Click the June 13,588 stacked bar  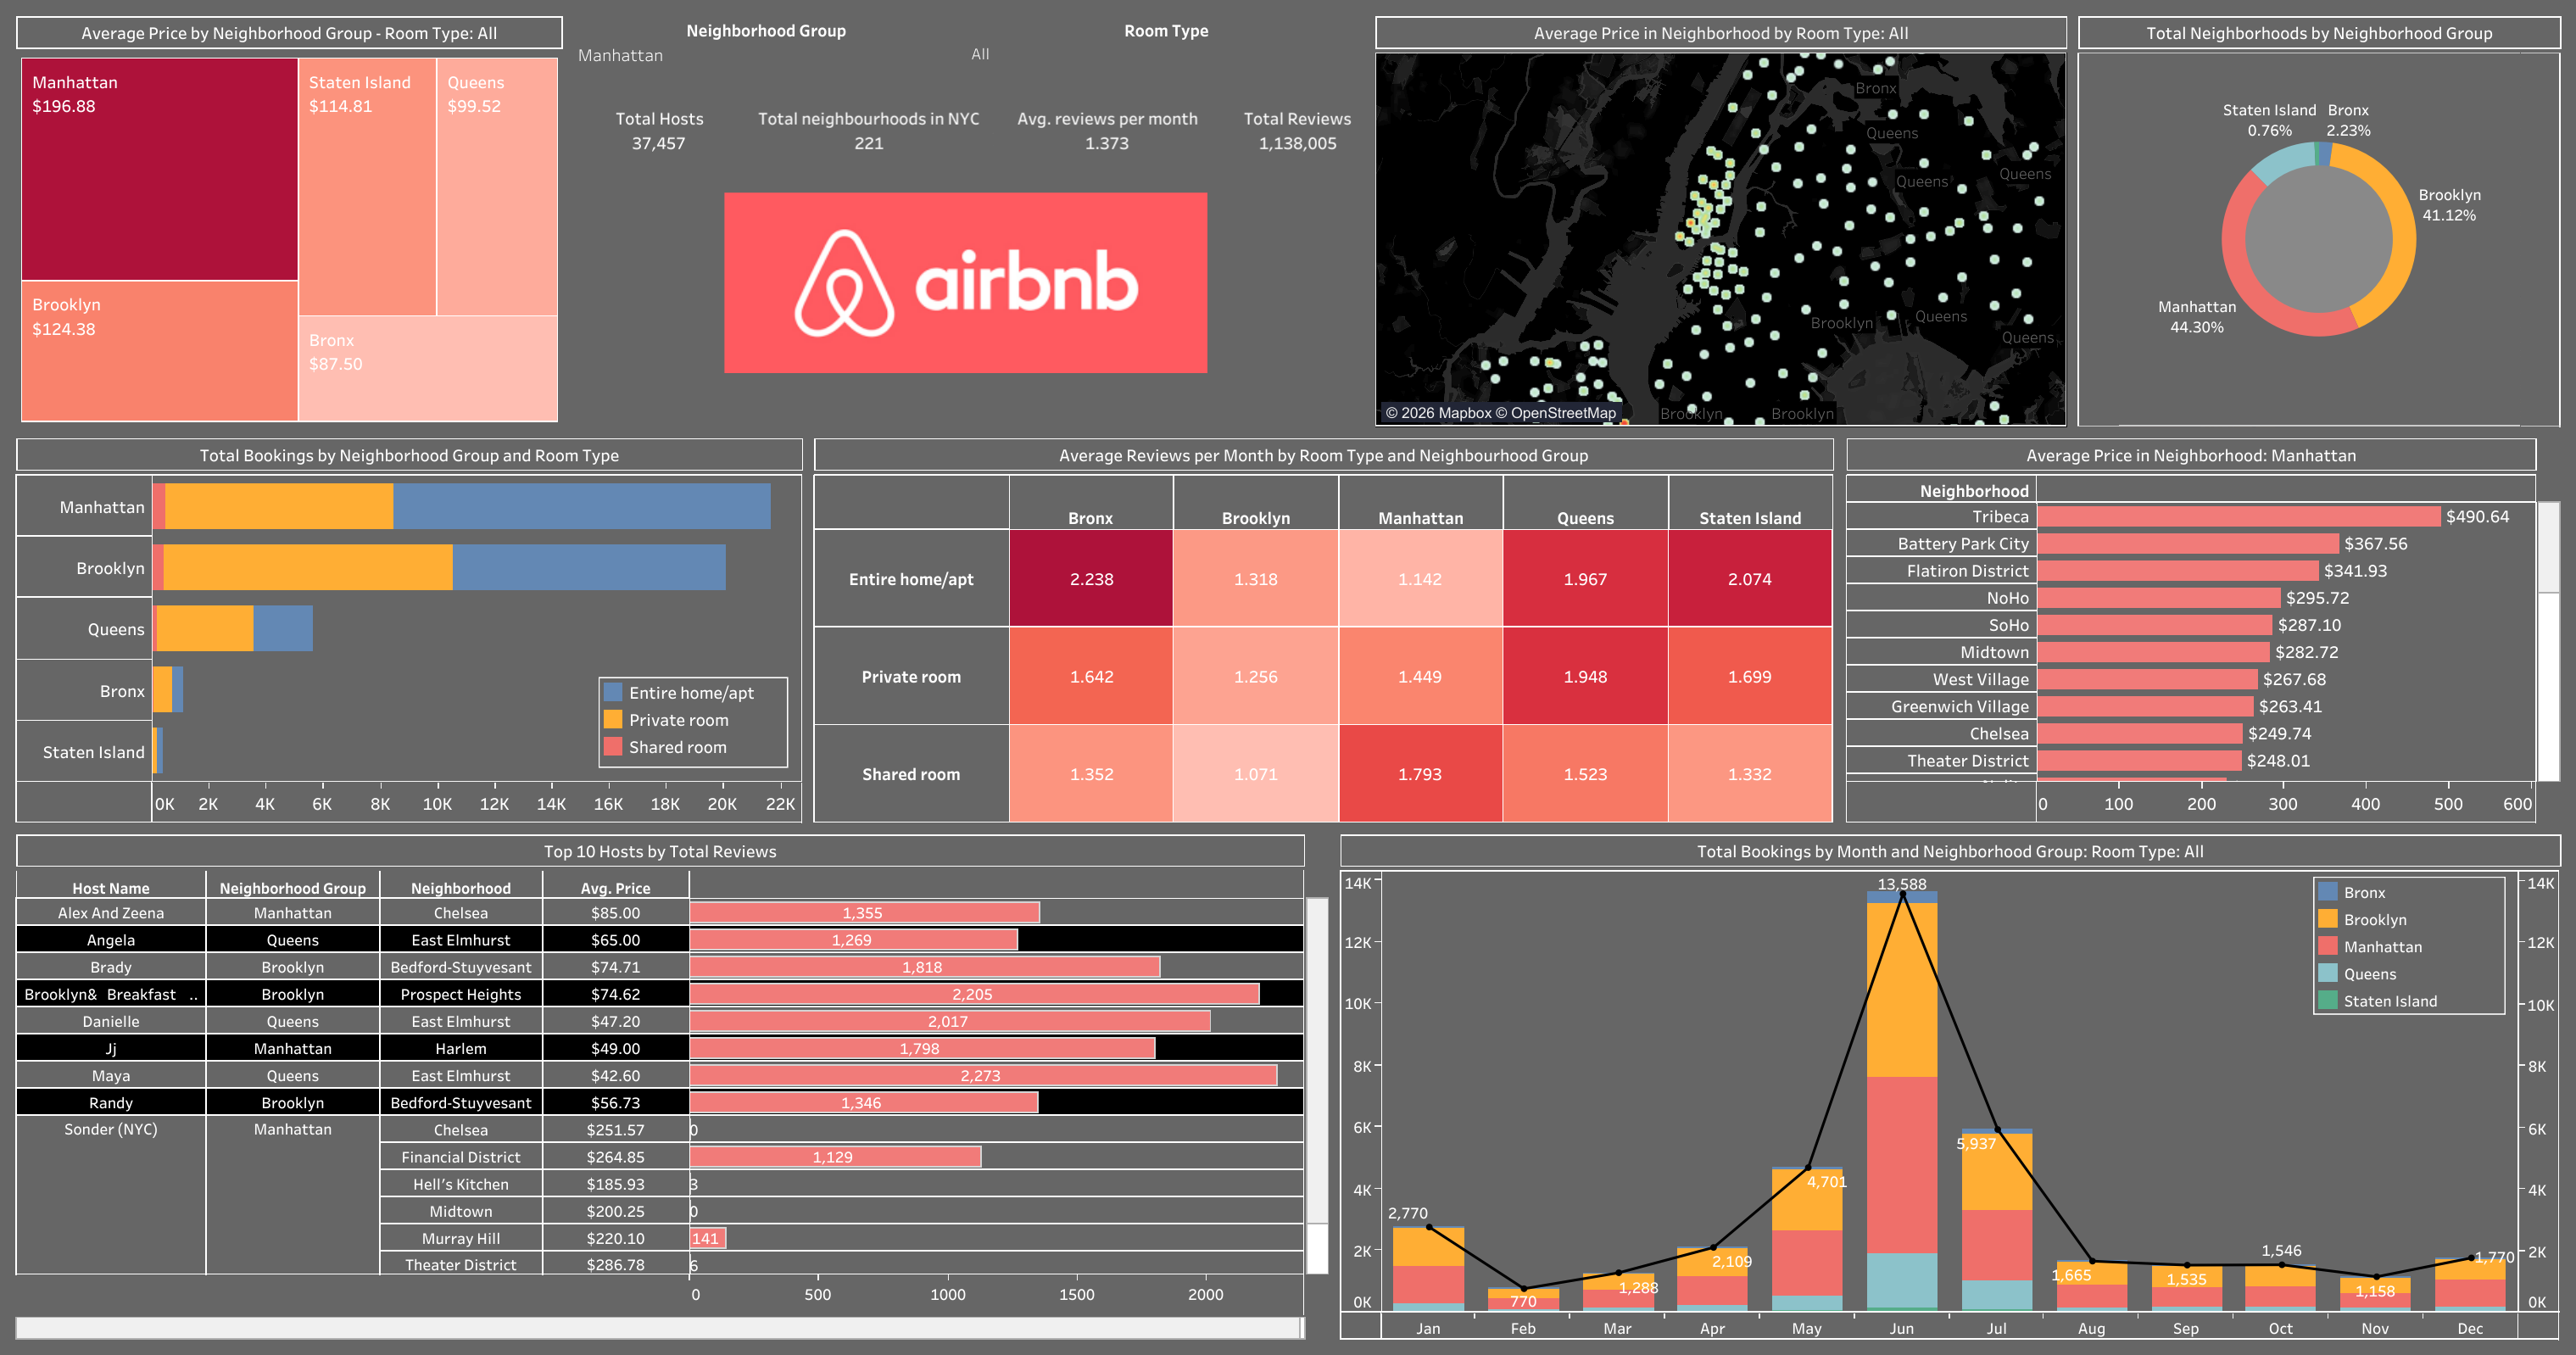pyautogui.click(x=1901, y=1100)
